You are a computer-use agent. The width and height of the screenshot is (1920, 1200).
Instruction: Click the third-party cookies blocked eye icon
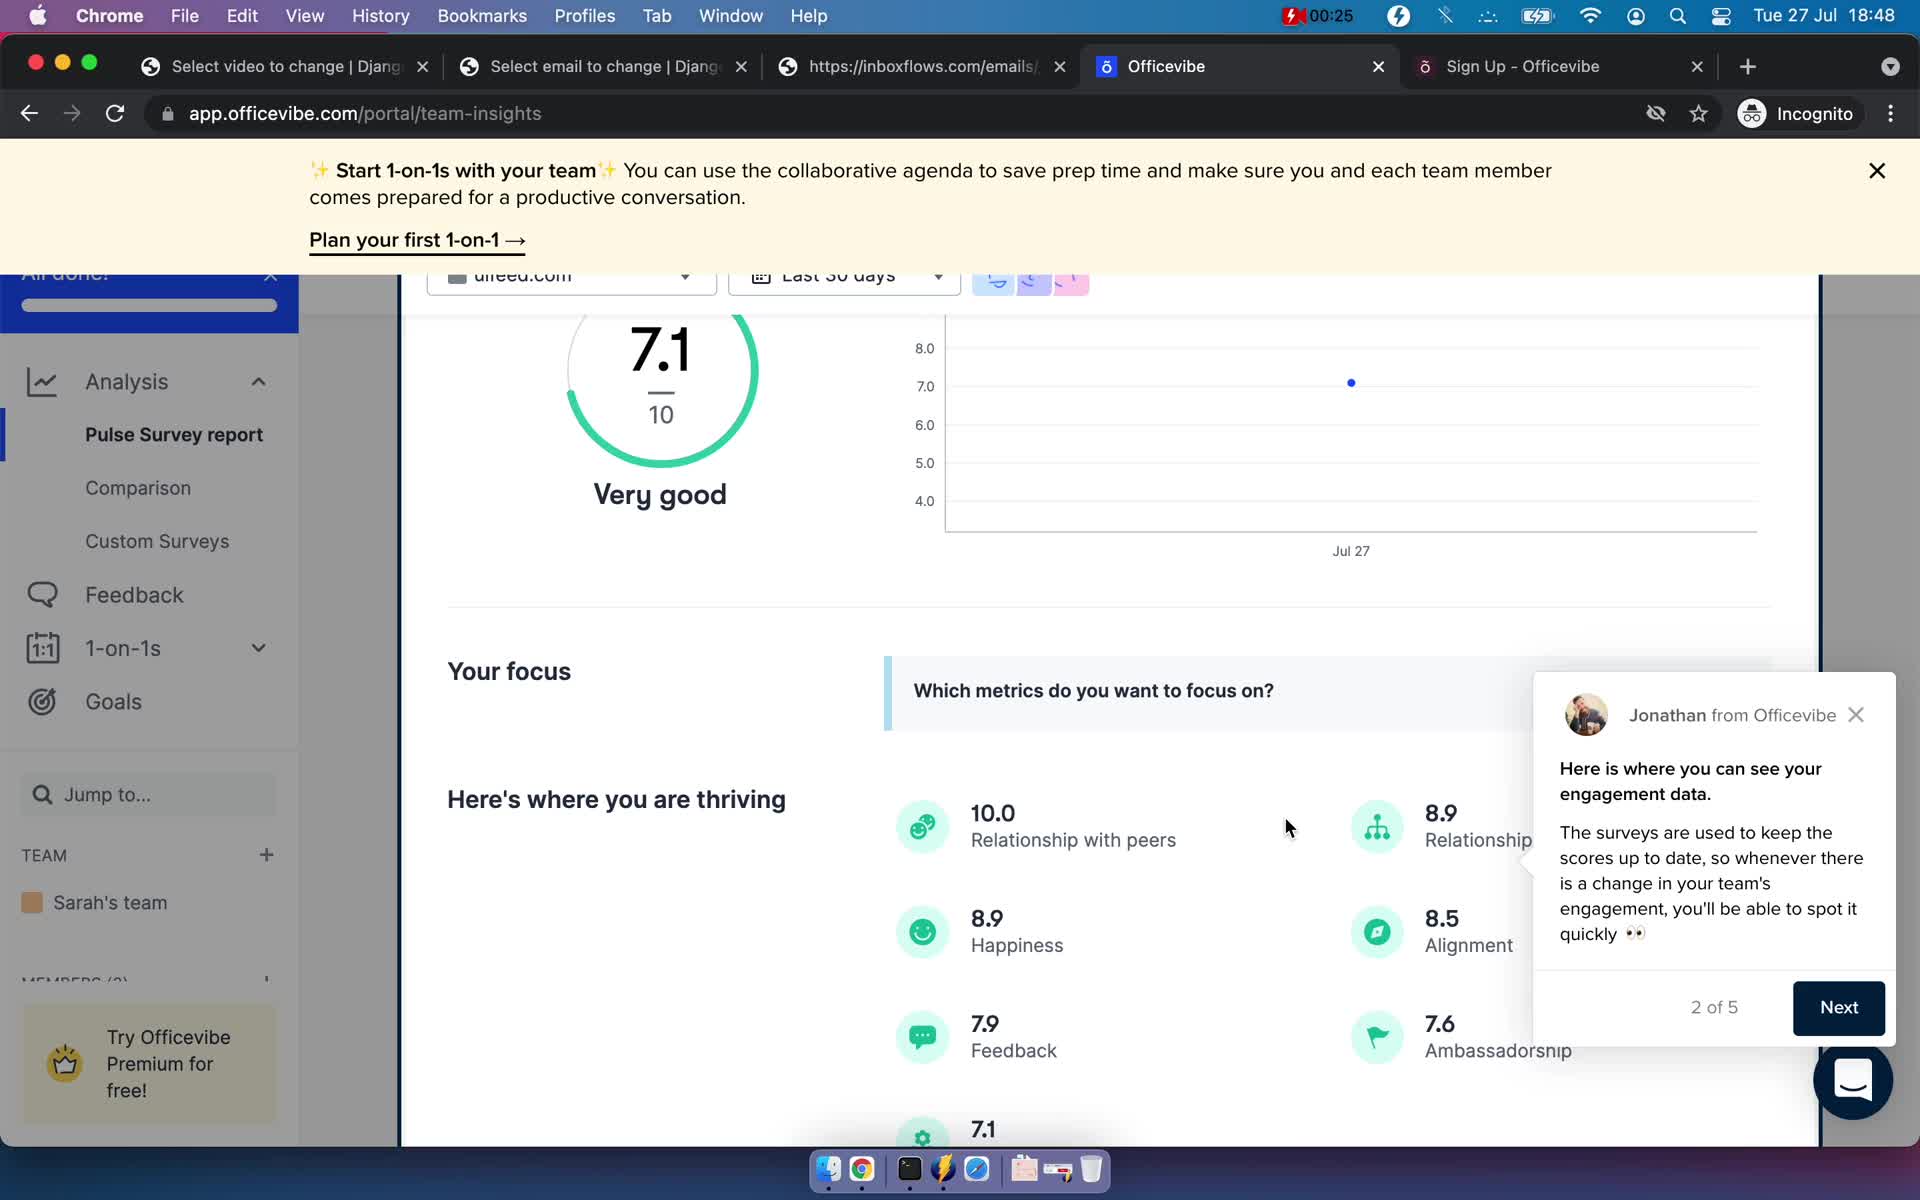(1656, 114)
